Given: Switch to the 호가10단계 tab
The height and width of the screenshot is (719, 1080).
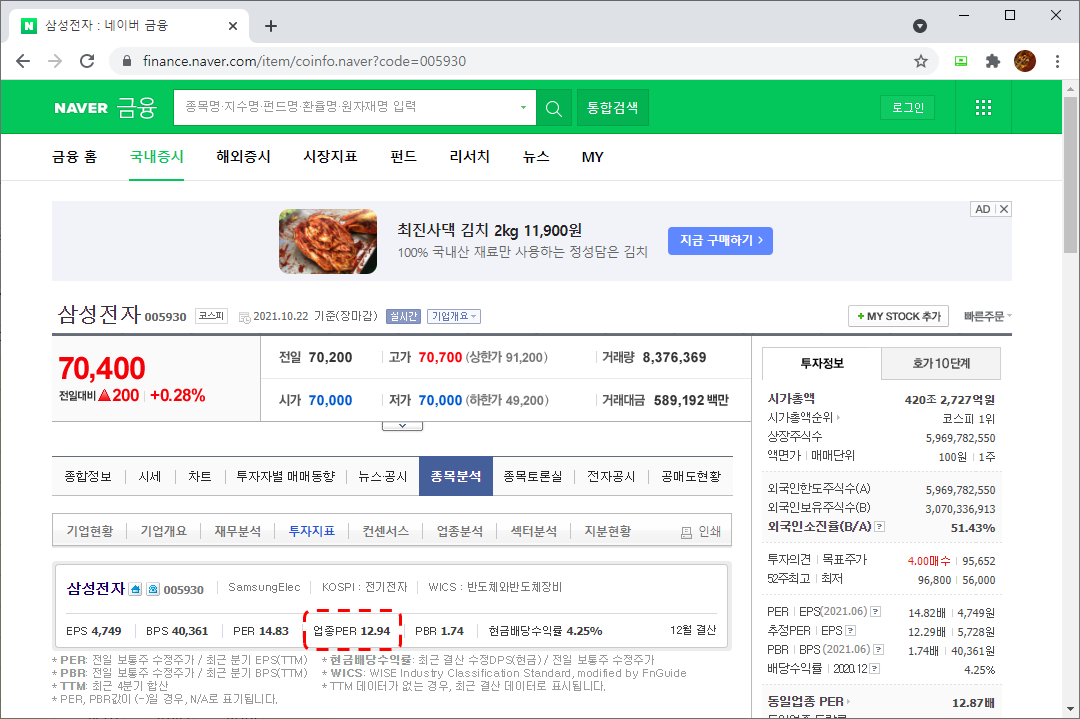Looking at the screenshot, I should 941,364.
